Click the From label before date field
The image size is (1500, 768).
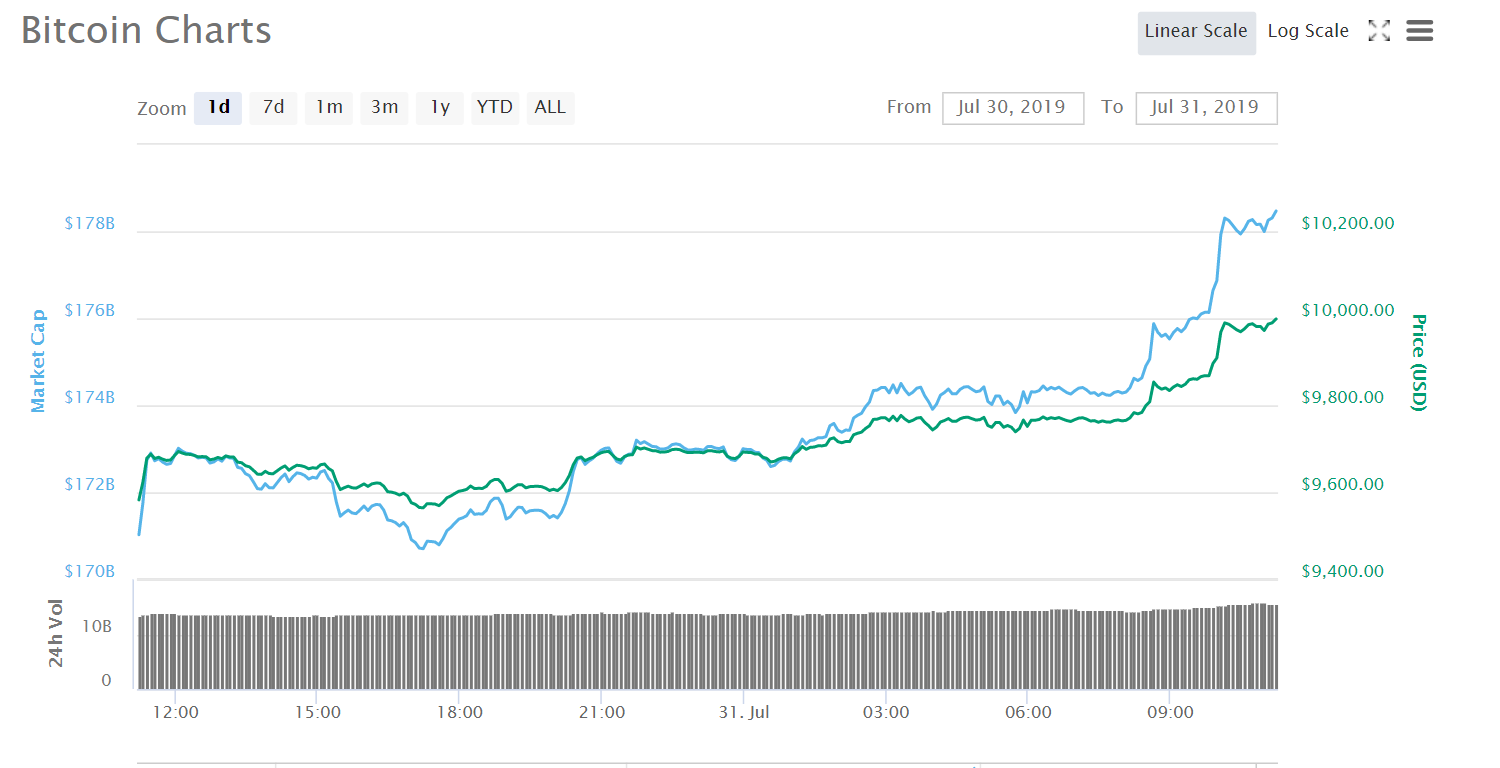click(x=909, y=107)
